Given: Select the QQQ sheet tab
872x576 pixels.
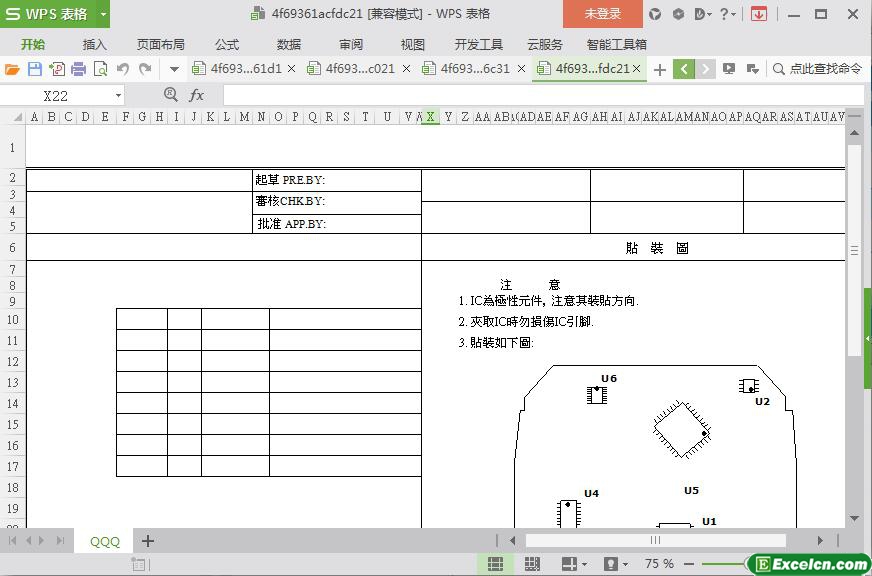Looking at the screenshot, I should (x=105, y=541).
